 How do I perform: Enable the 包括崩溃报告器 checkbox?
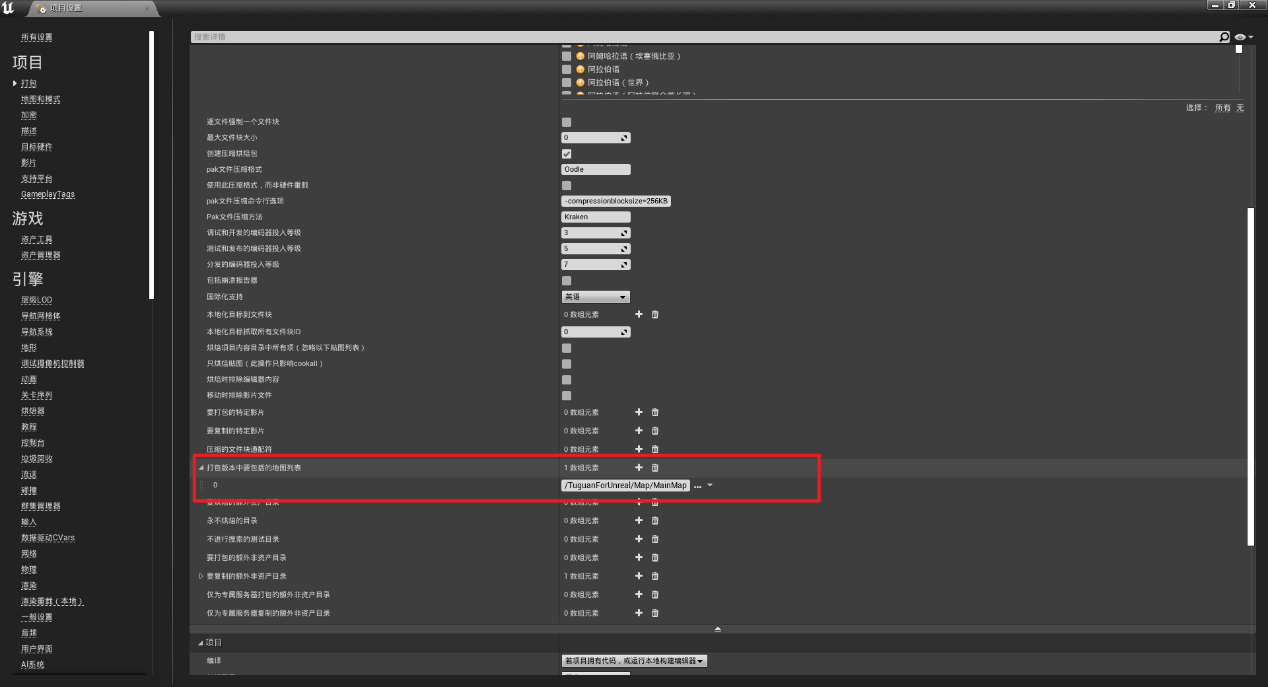pyautogui.click(x=567, y=281)
